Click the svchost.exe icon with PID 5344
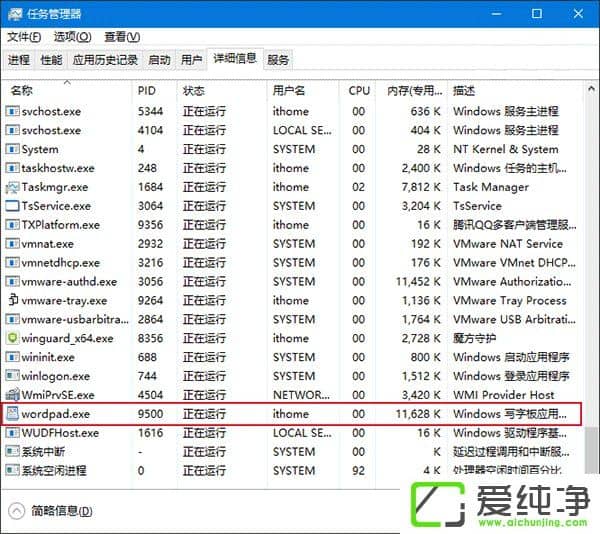This screenshot has width=600, height=534. (12, 111)
